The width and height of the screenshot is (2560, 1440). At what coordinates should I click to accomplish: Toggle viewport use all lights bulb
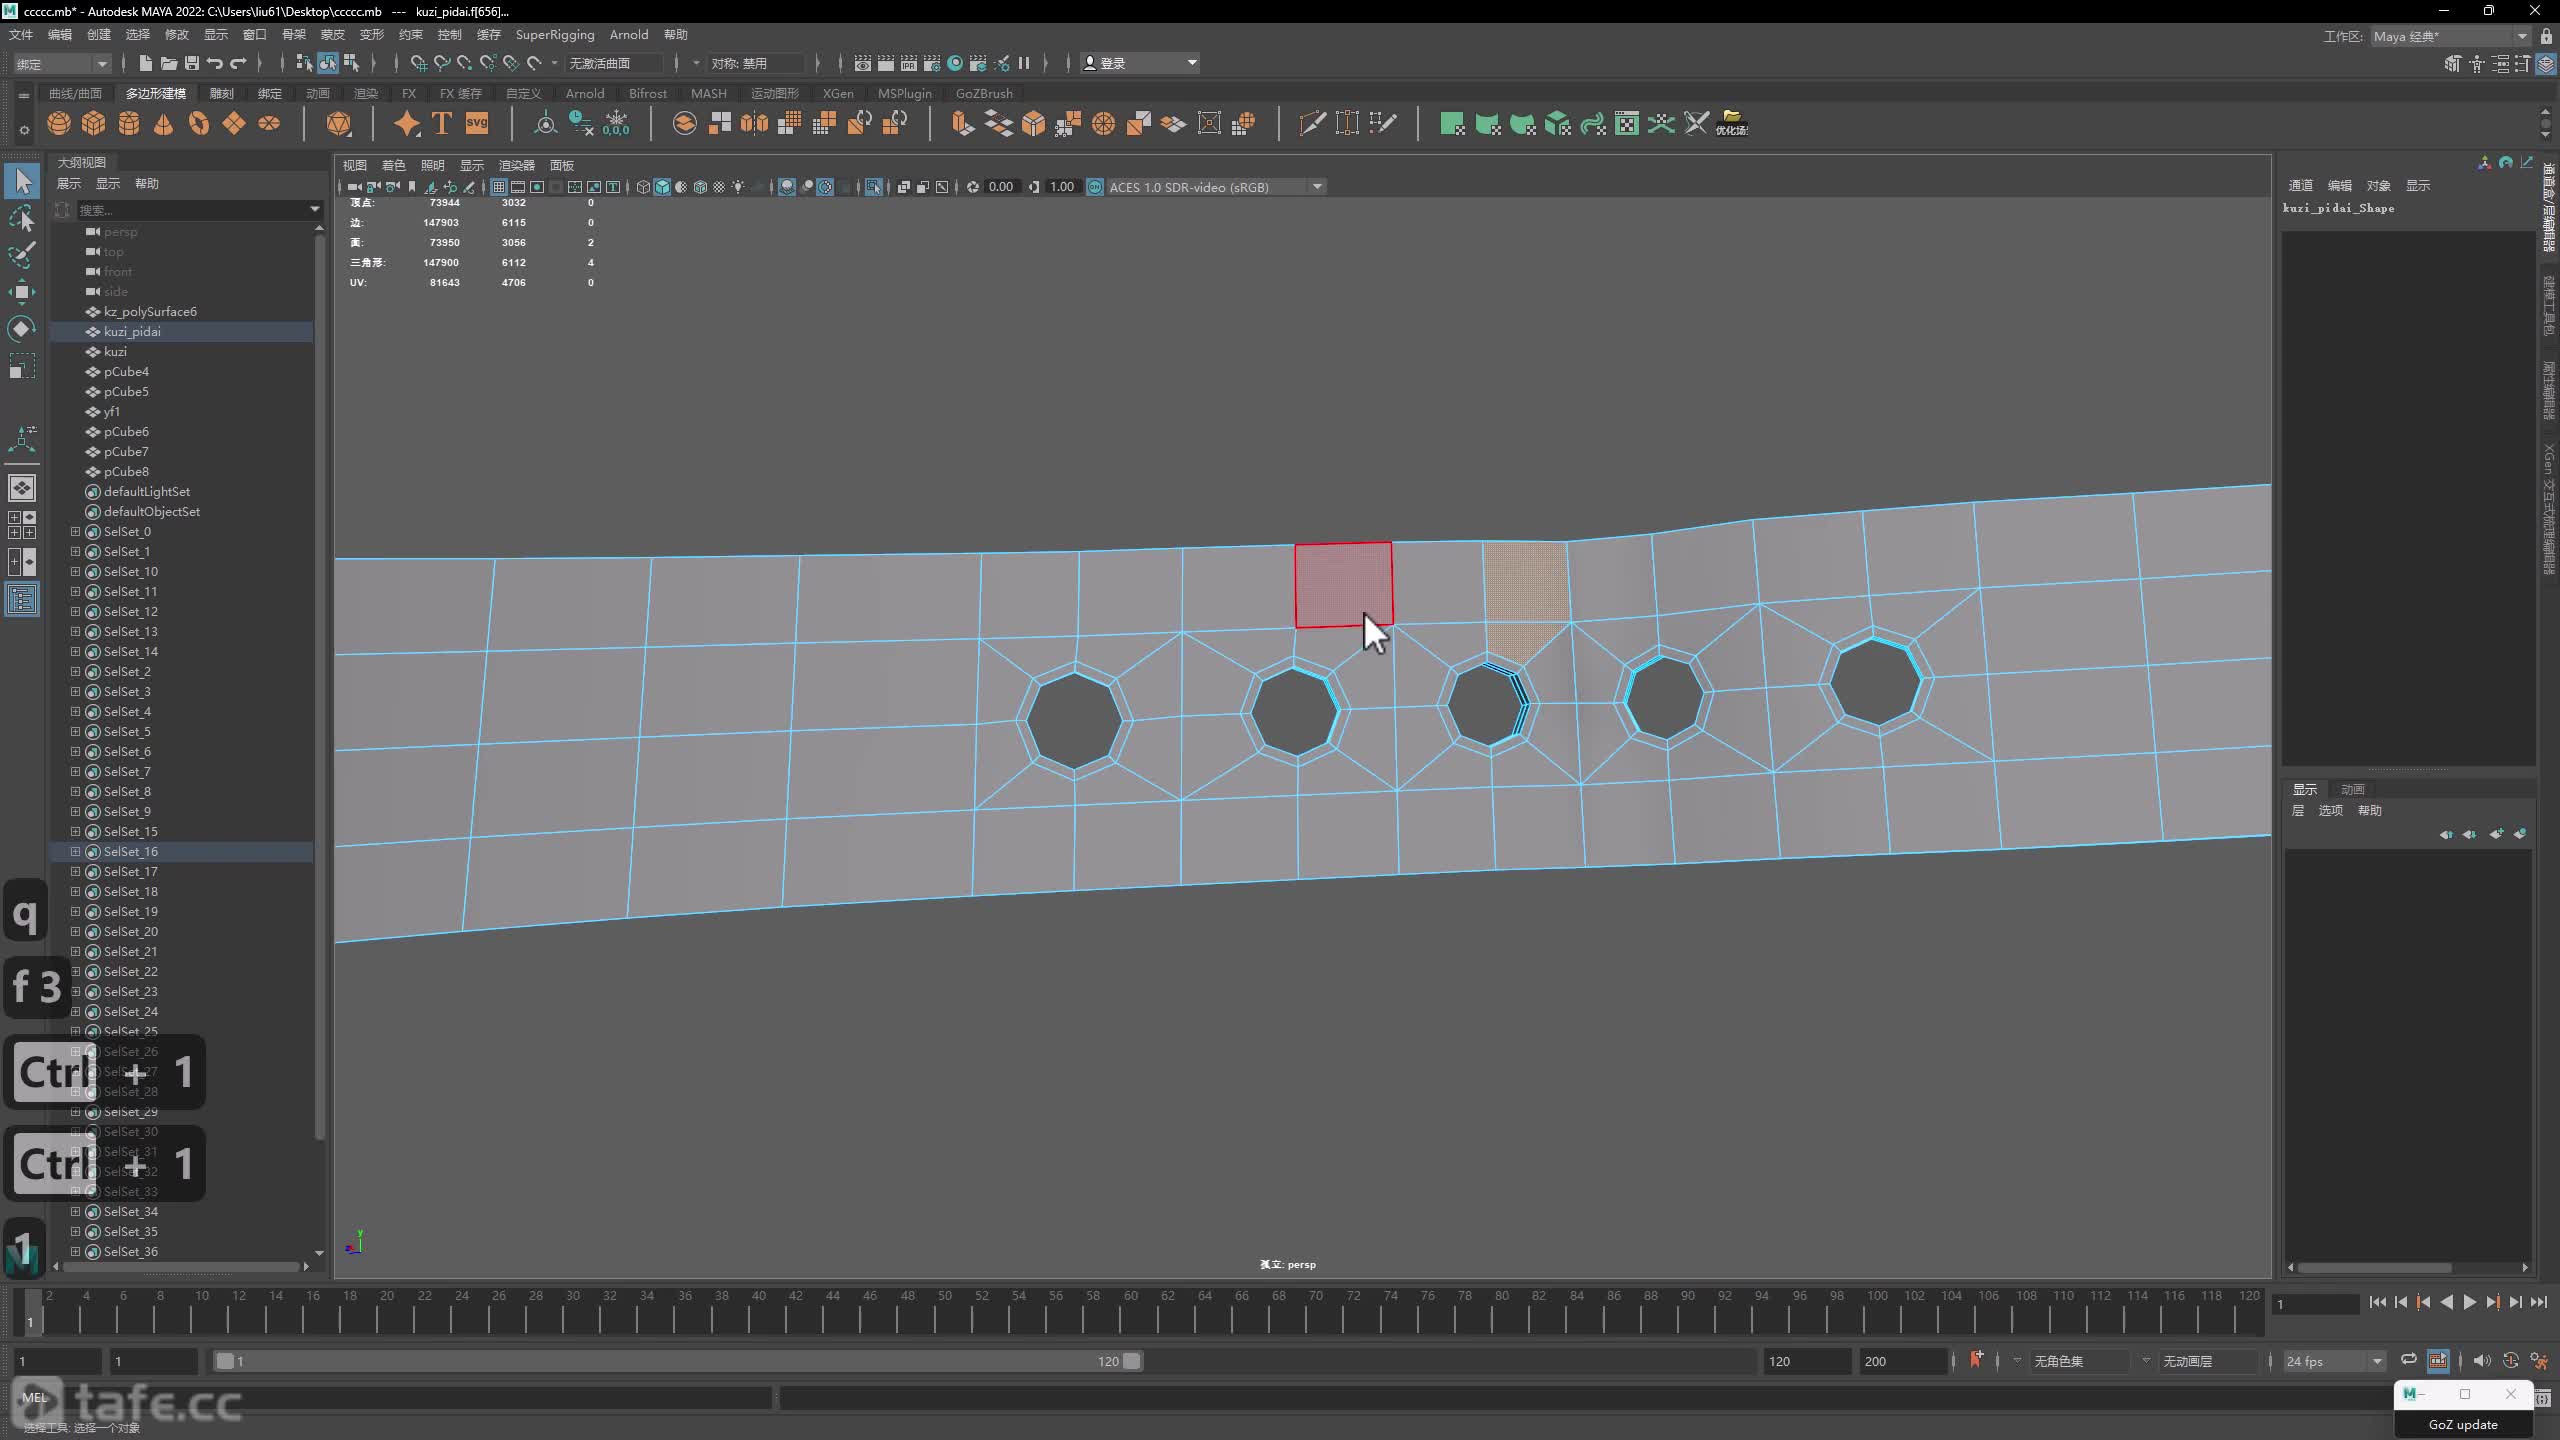pyautogui.click(x=738, y=187)
